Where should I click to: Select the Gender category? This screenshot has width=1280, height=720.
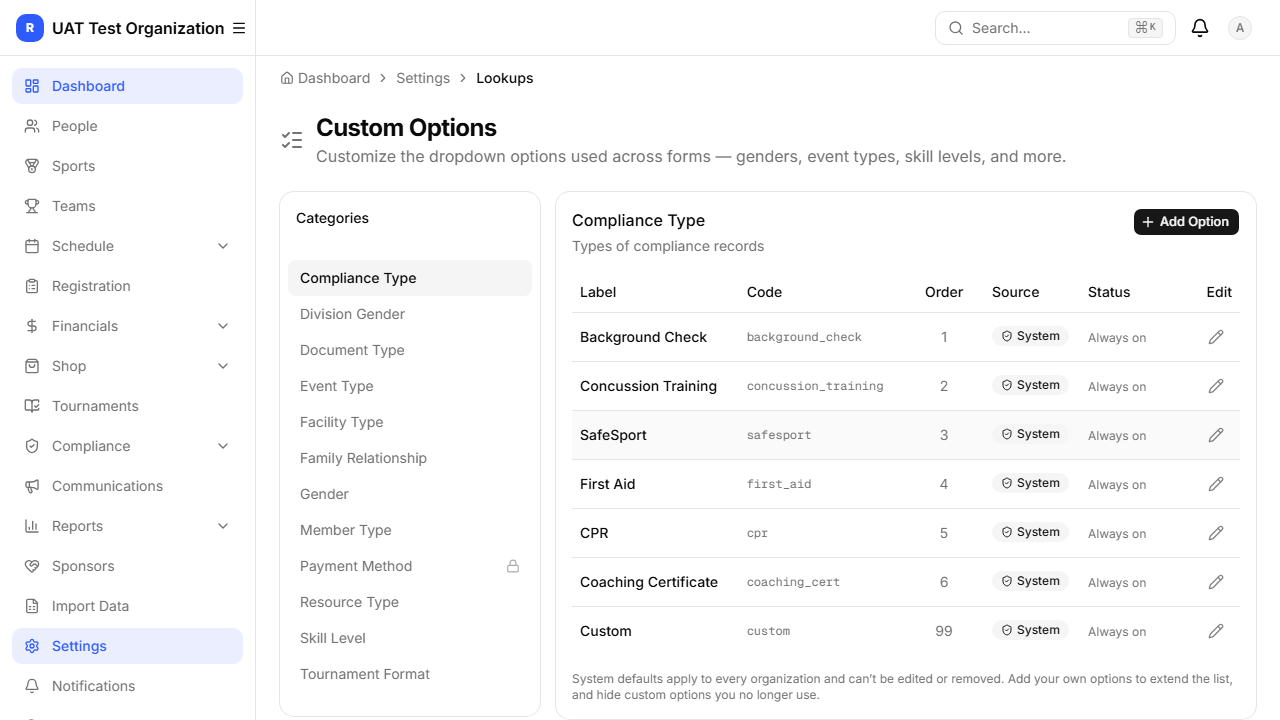tap(410, 494)
